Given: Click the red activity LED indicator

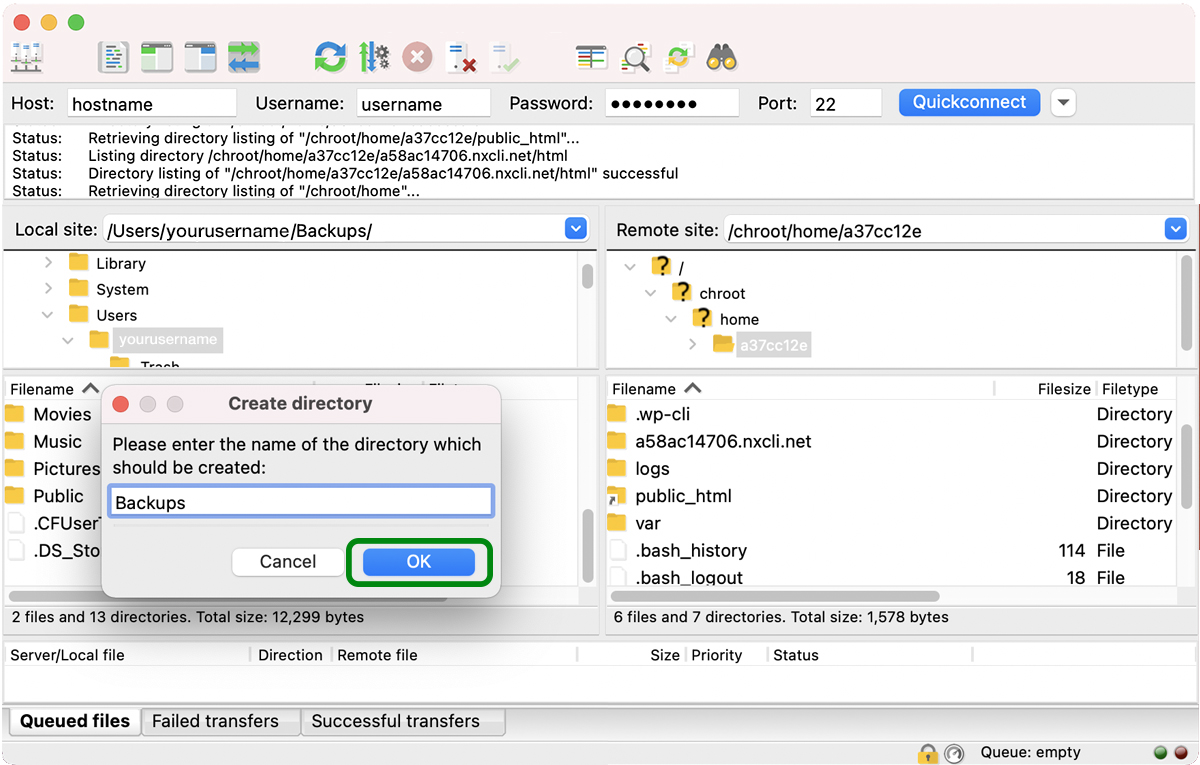Looking at the screenshot, I should (1180, 752).
